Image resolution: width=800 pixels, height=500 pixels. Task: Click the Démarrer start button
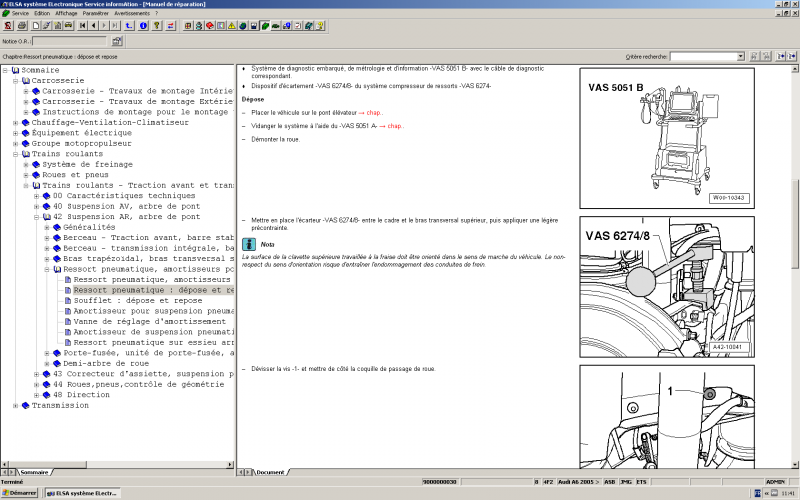21,493
